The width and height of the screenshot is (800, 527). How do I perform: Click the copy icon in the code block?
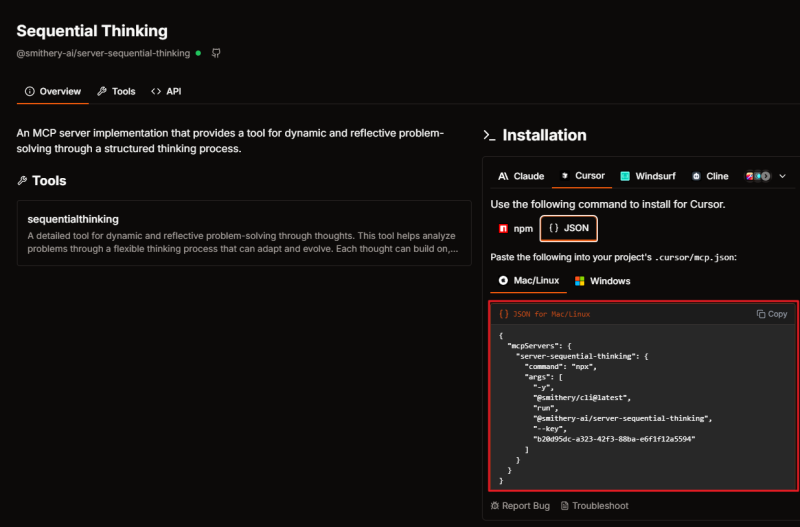pos(761,314)
